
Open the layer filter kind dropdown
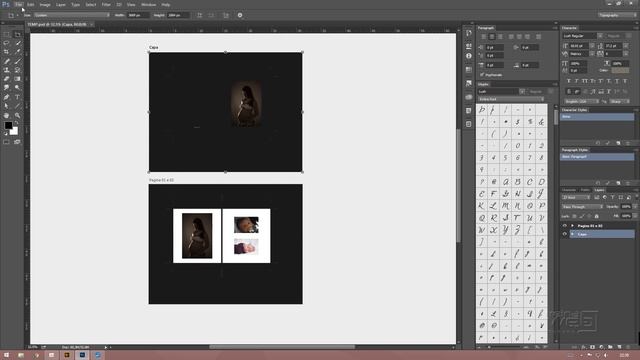pos(576,198)
